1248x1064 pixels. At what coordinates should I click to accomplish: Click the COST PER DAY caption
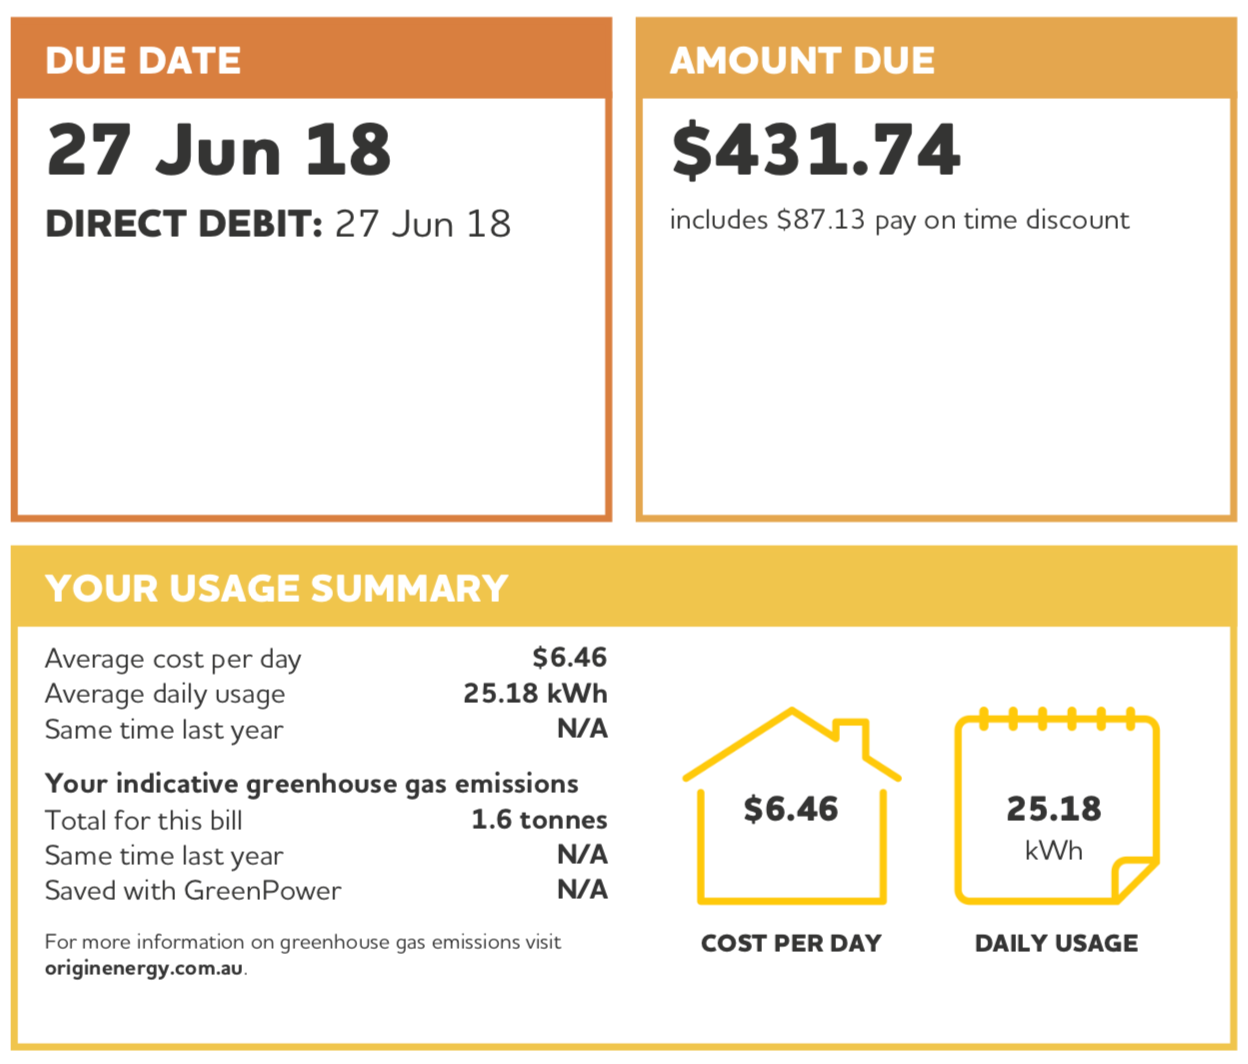coord(791,943)
